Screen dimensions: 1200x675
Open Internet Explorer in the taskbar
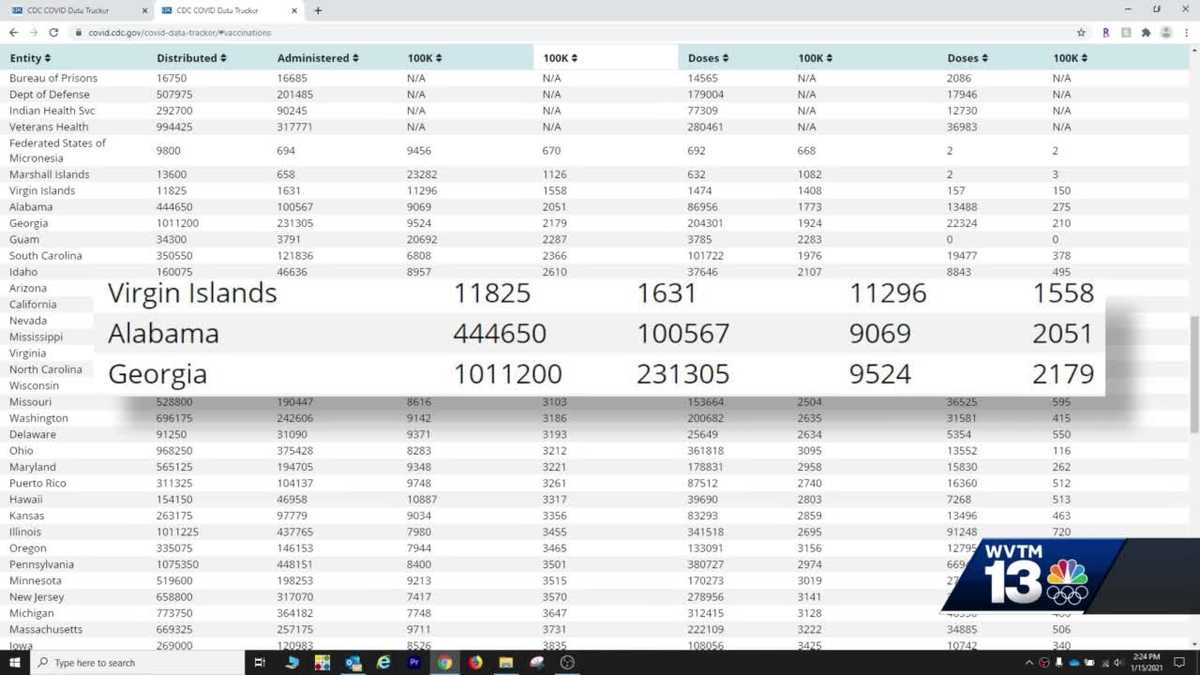pos(384,662)
